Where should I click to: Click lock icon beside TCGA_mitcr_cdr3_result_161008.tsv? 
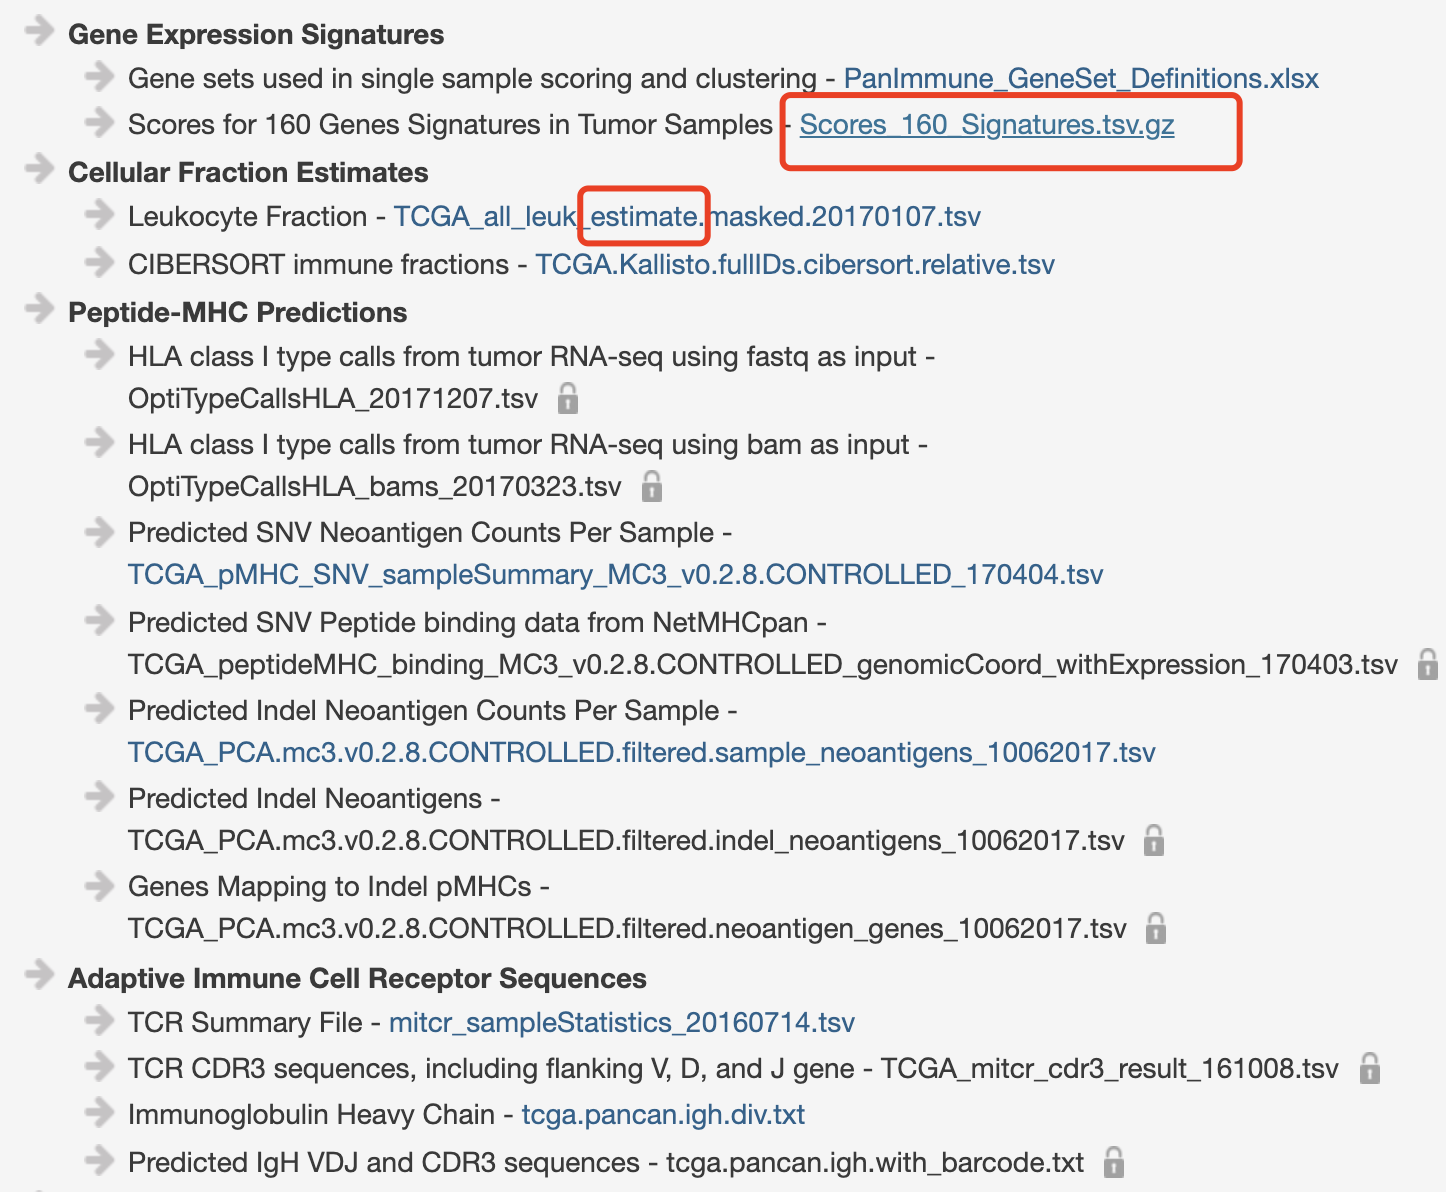(1370, 1068)
